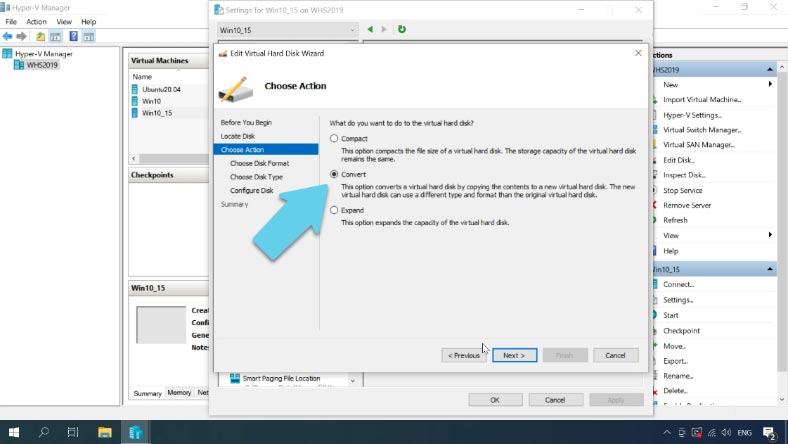Click the Win10 virtual machine row
The height and width of the screenshot is (444, 788).
pyautogui.click(x=169, y=101)
